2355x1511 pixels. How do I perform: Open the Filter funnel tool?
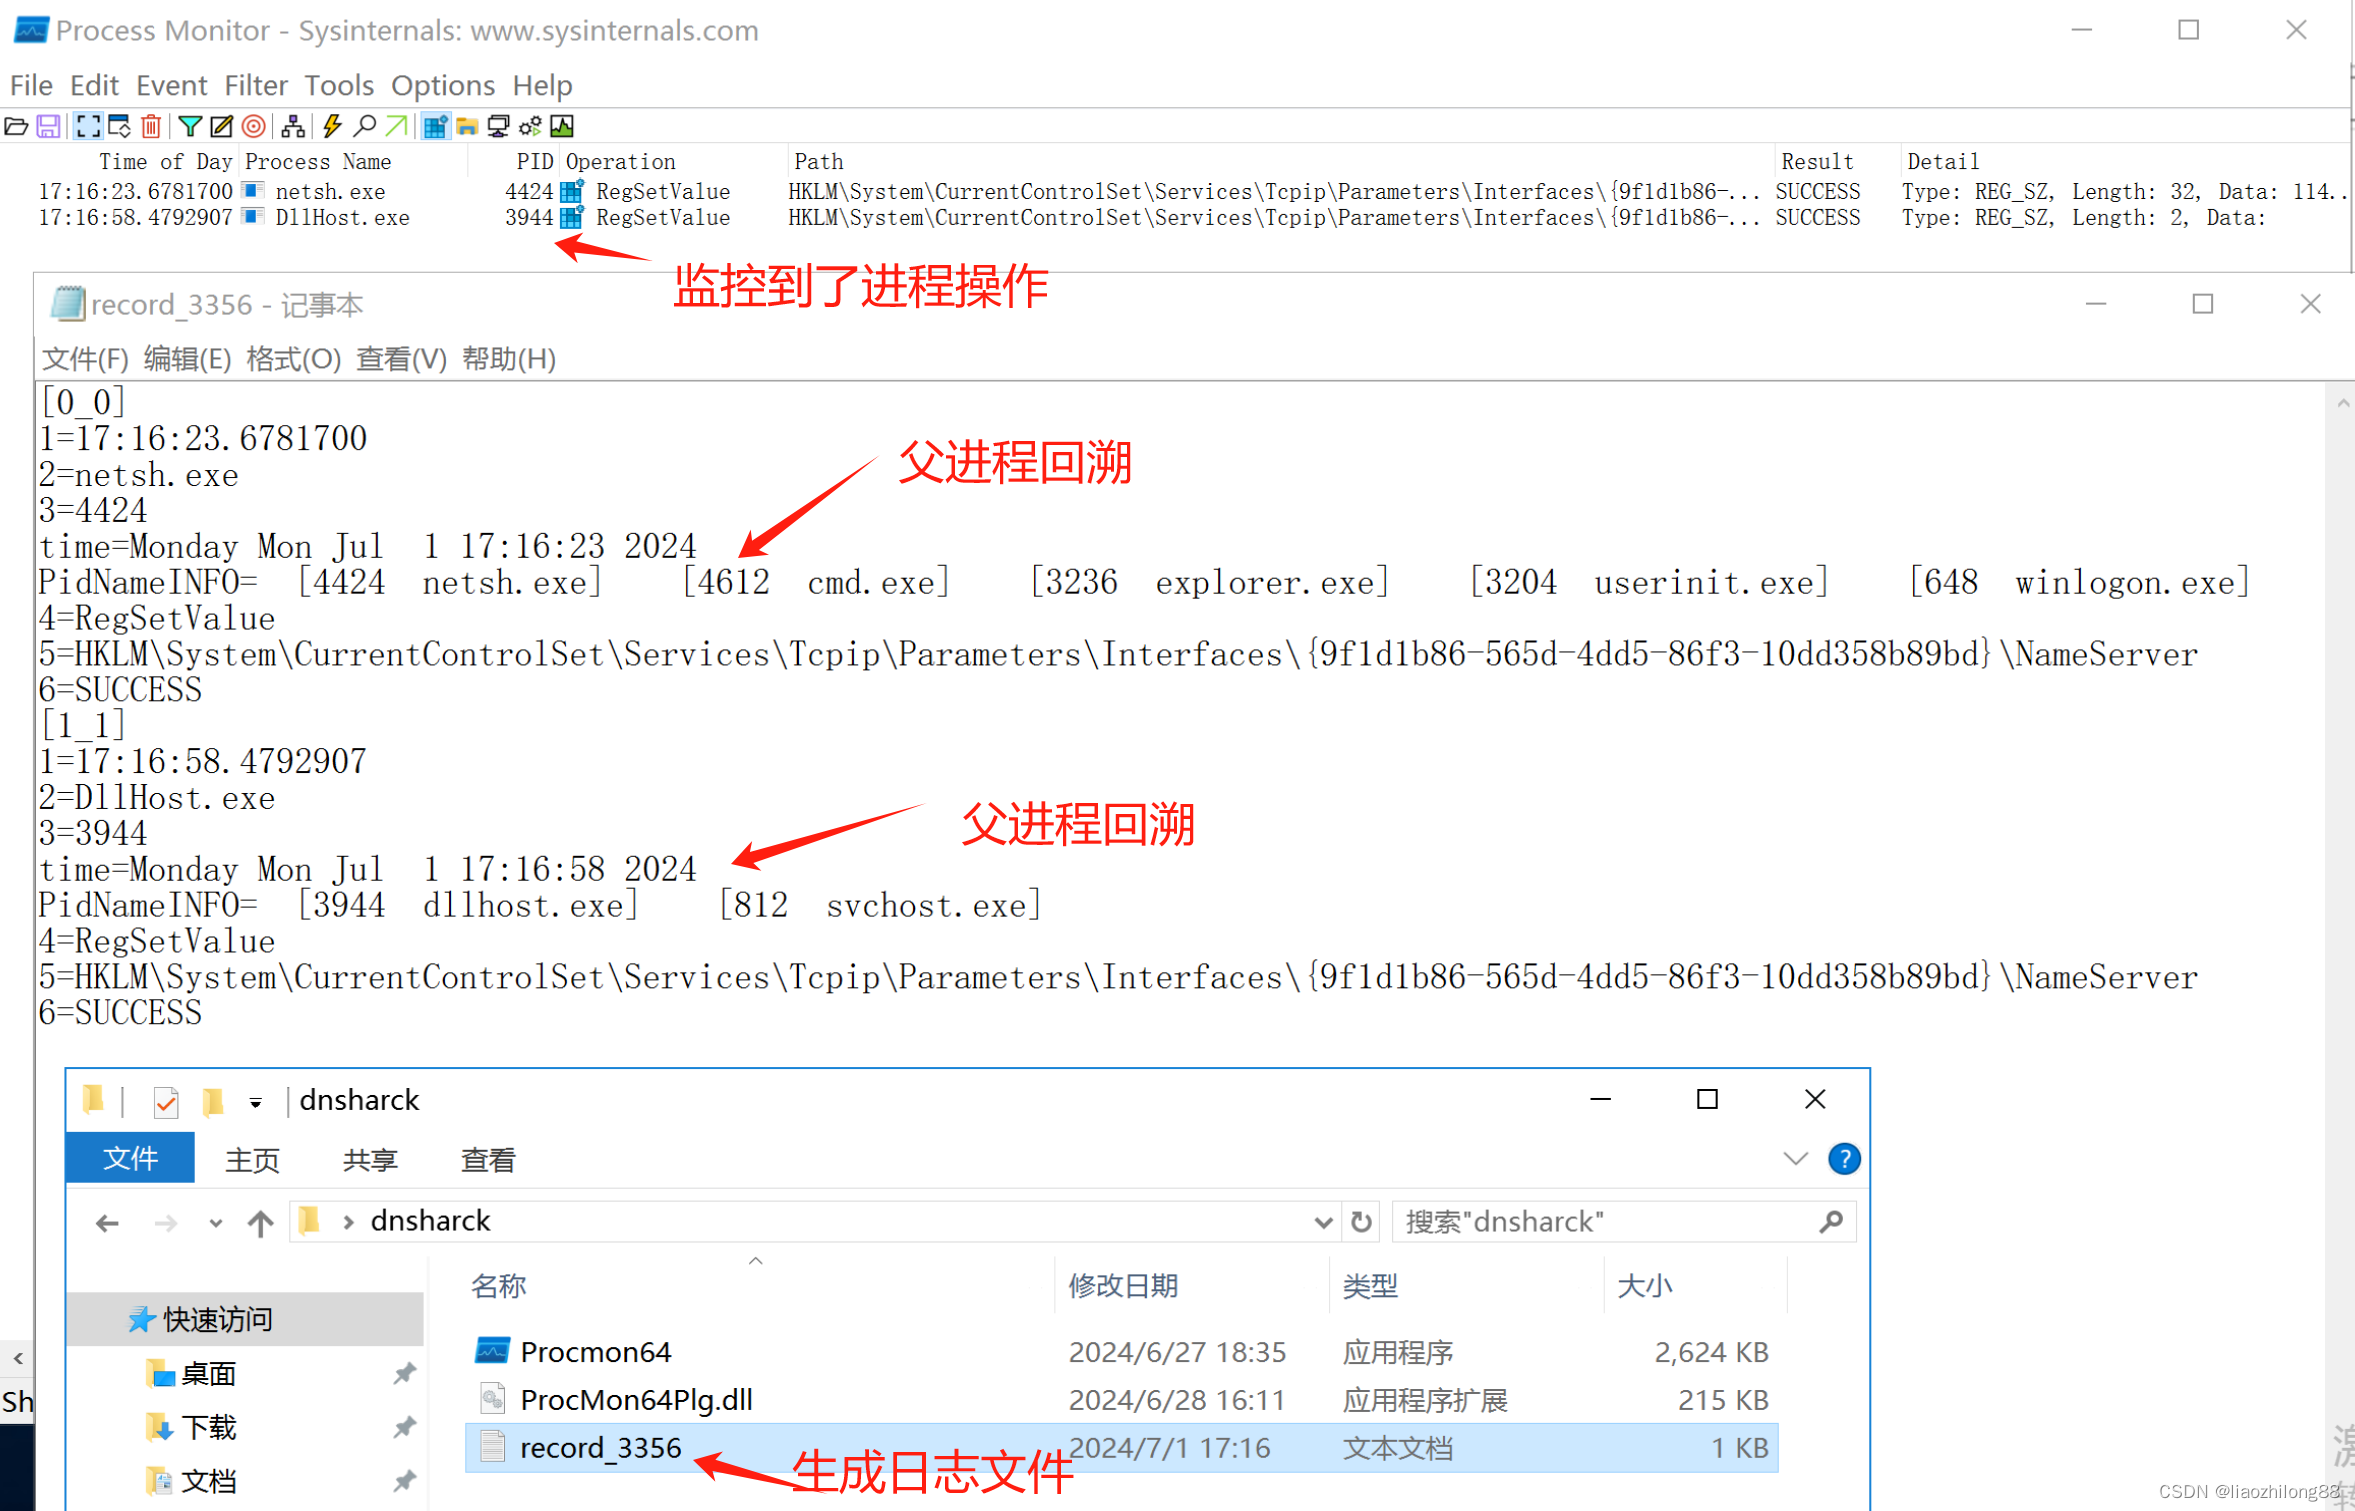[189, 126]
